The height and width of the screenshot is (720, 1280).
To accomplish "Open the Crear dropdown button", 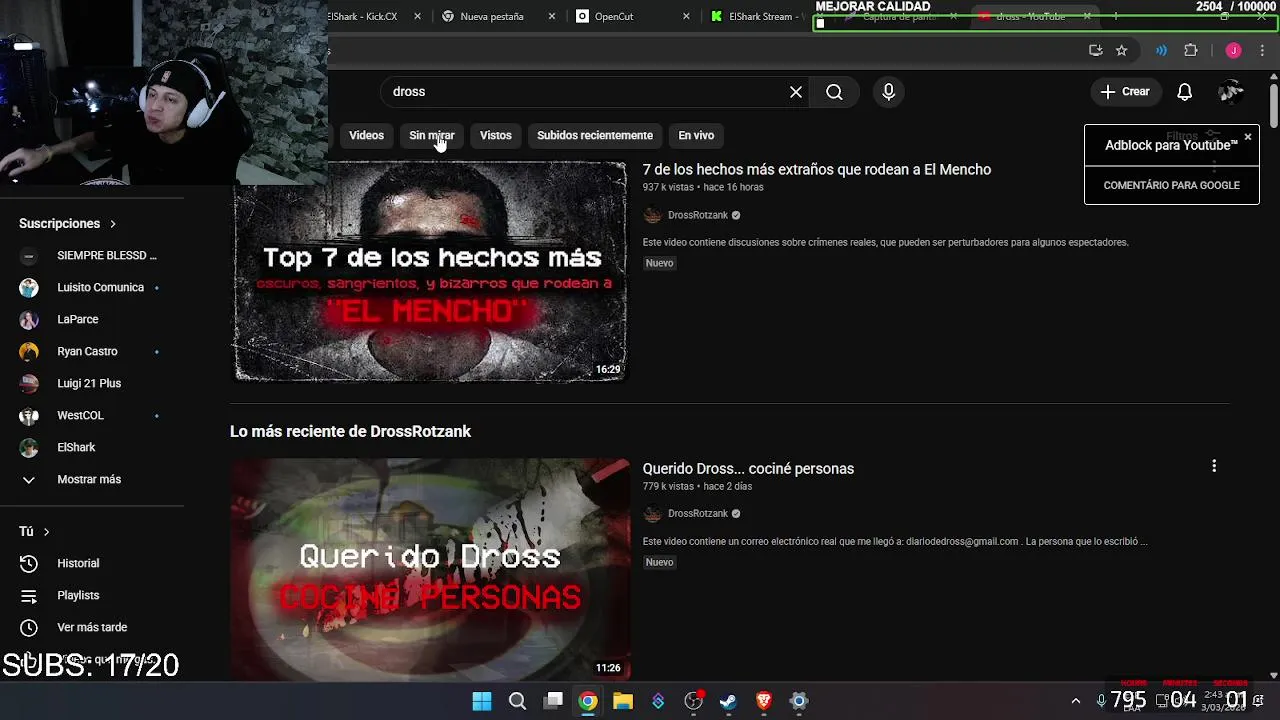I will 1126,92.
